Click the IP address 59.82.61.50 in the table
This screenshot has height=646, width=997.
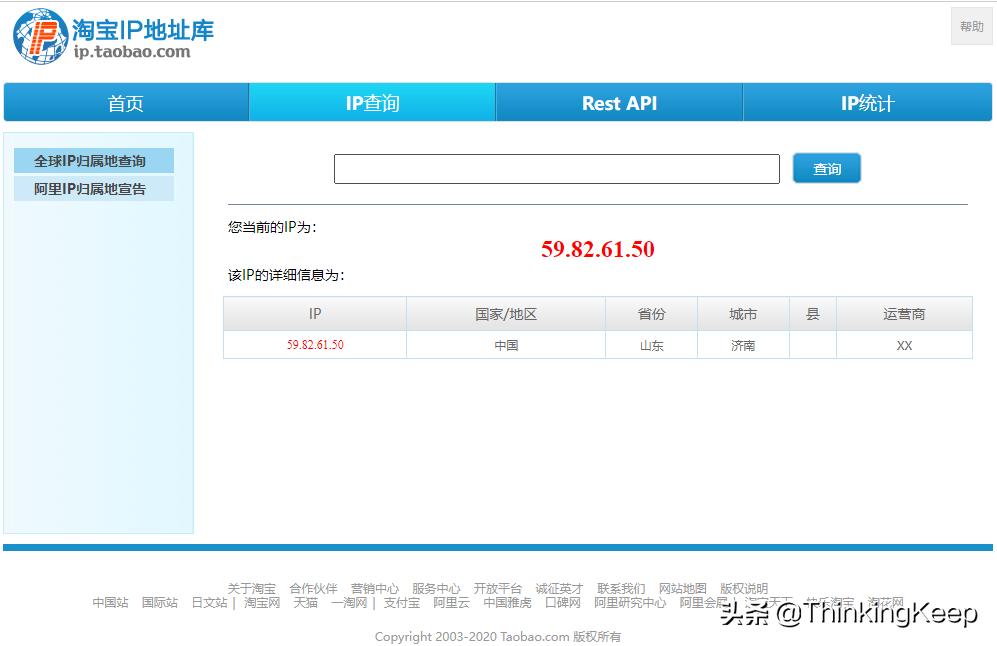(x=314, y=345)
